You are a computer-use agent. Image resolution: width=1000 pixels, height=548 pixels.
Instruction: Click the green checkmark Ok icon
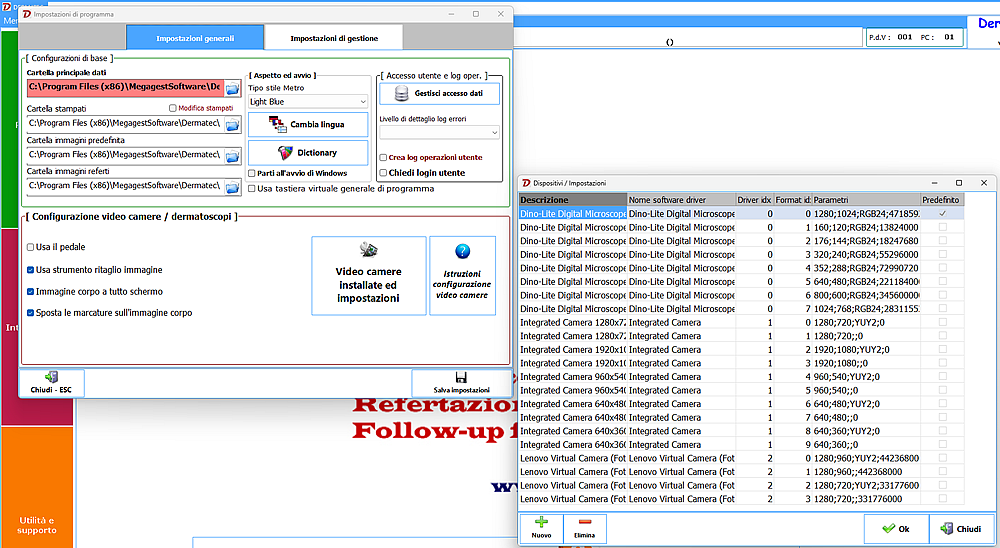coord(888,528)
